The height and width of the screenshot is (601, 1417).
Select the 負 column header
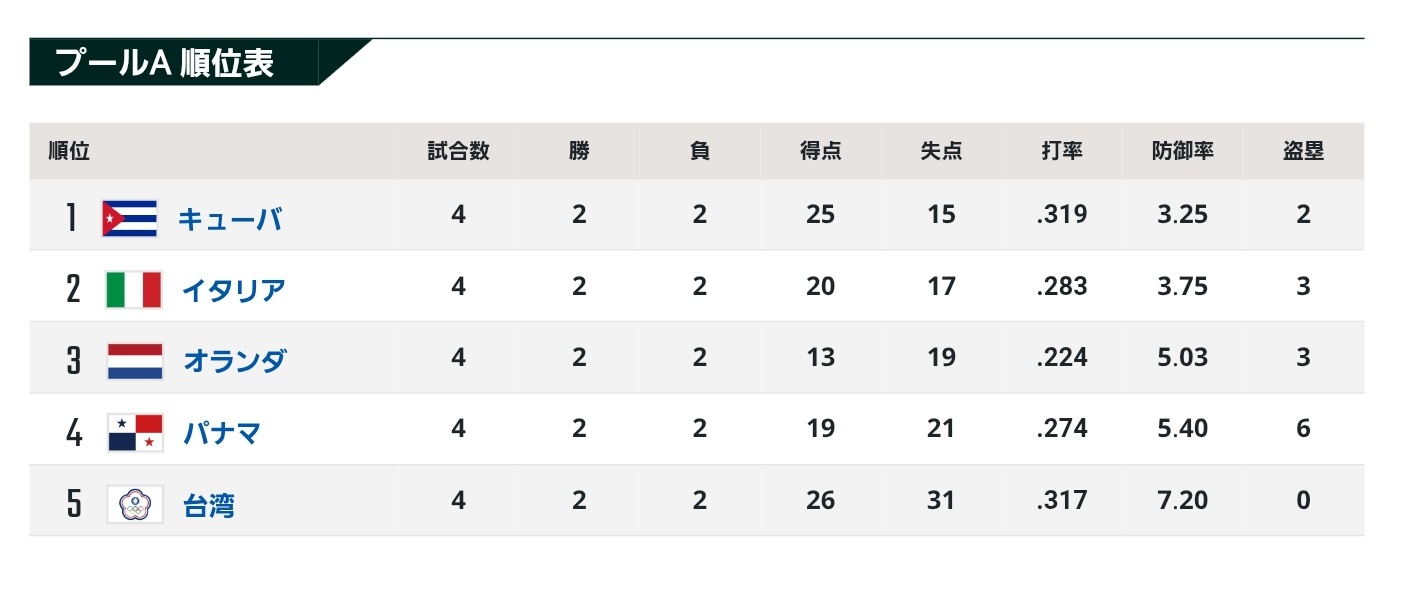(x=699, y=151)
